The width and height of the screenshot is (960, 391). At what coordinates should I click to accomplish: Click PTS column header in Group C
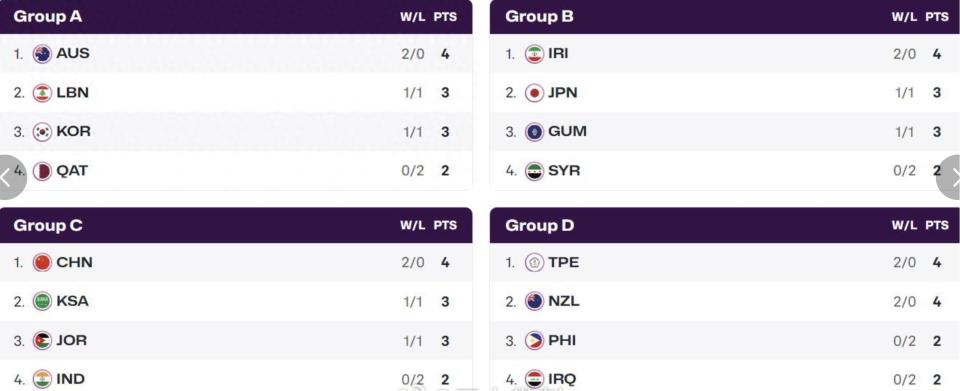445,226
